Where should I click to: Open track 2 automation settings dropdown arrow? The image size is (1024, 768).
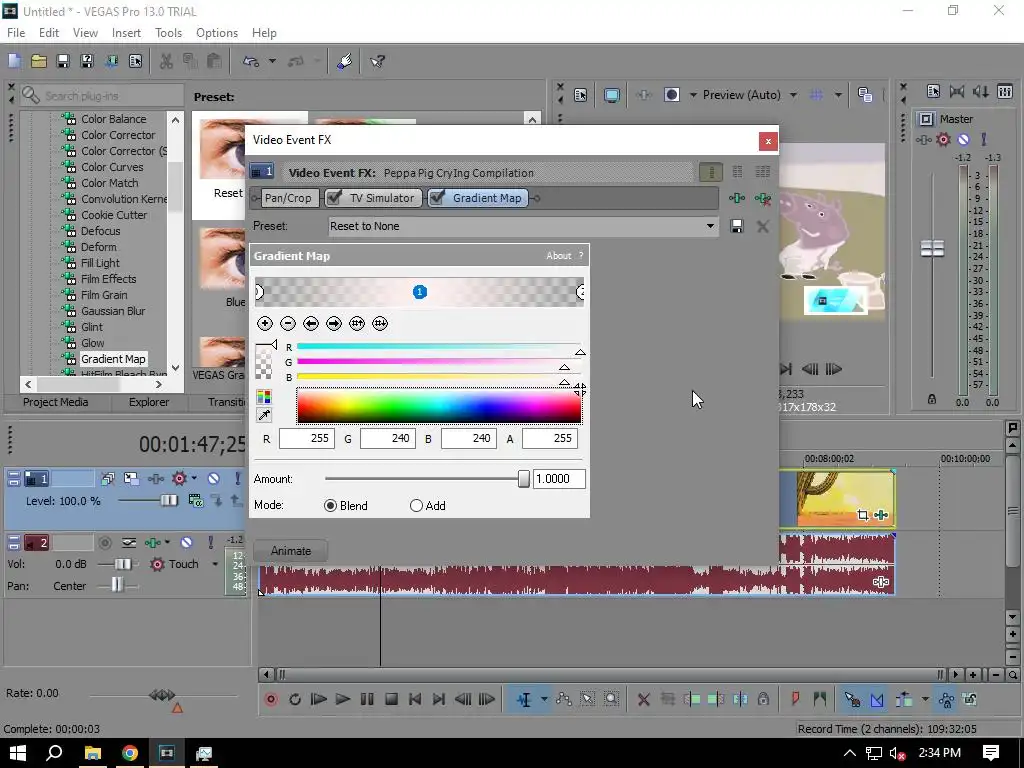167,542
